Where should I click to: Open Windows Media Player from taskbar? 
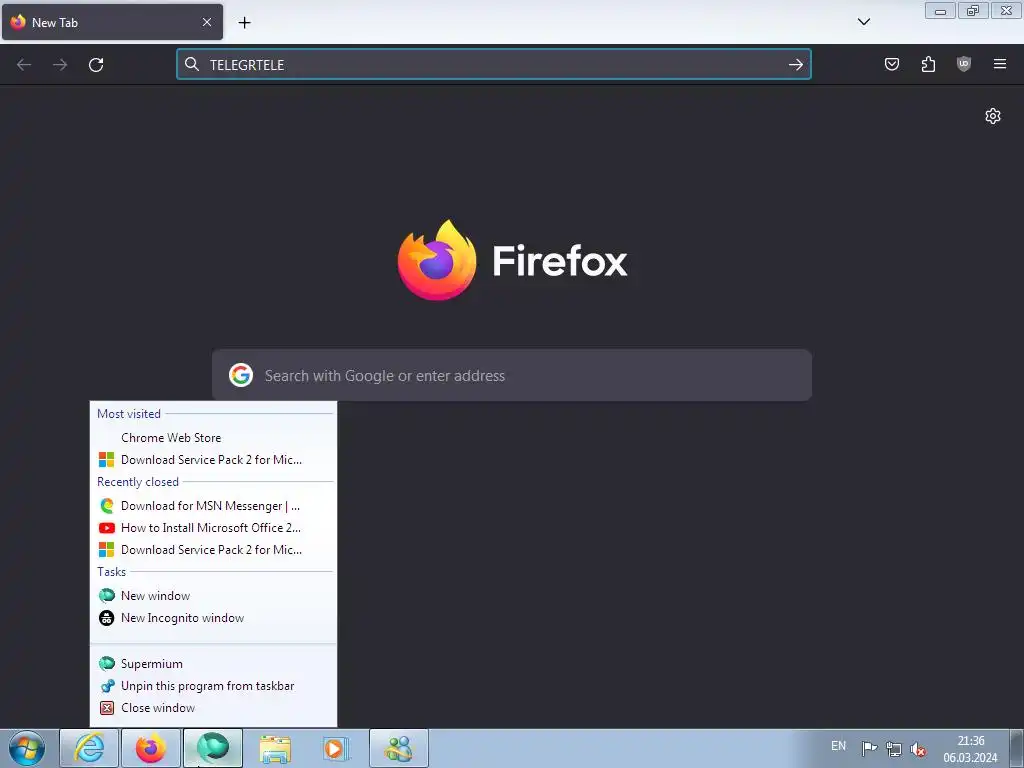(x=337, y=748)
